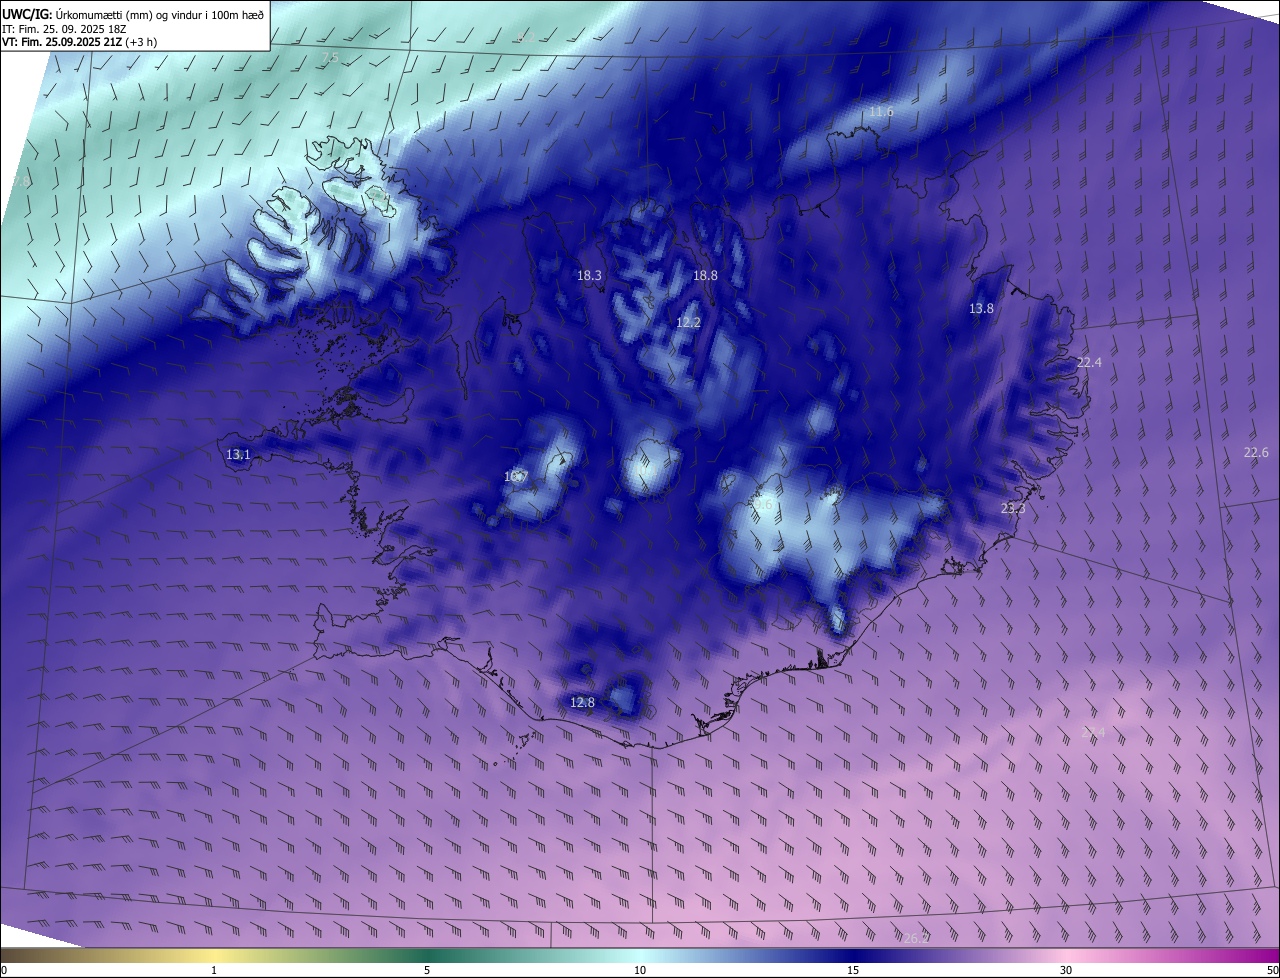This screenshot has width=1280, height=978.
Task: Click the 18.3 value on the map
Action: tap(590, 275)
